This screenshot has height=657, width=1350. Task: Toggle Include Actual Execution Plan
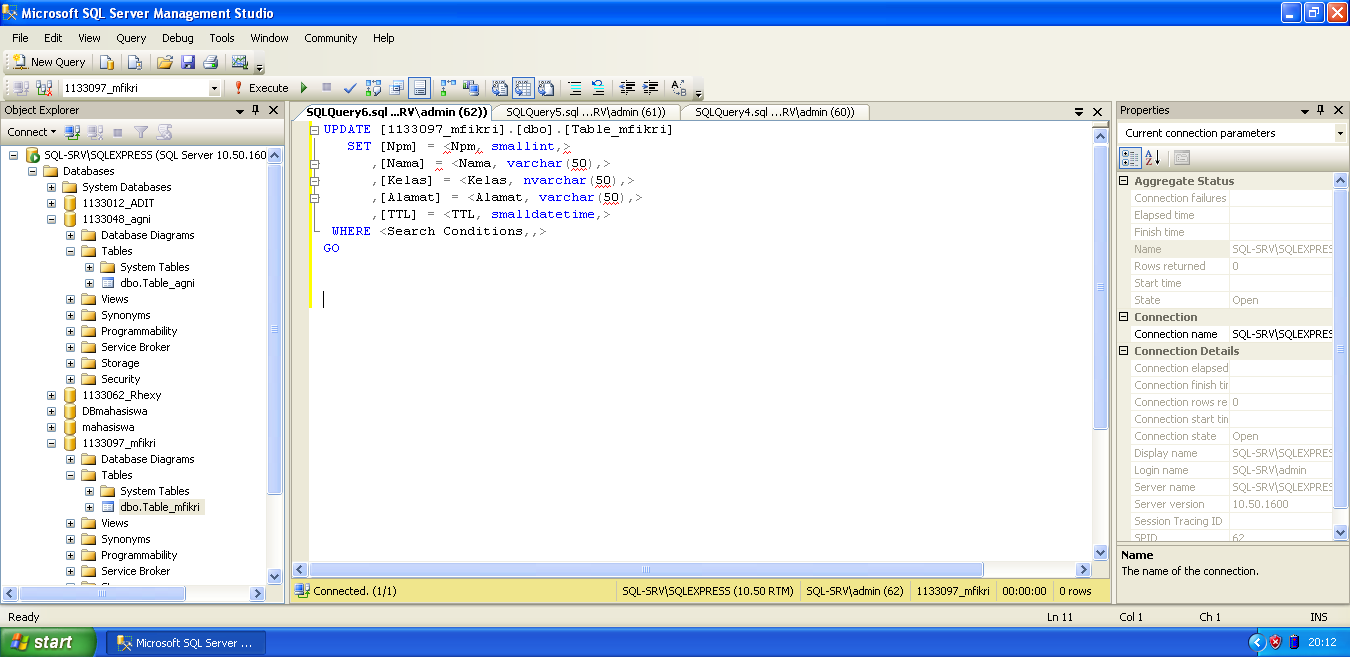click(x=448, y=88)
